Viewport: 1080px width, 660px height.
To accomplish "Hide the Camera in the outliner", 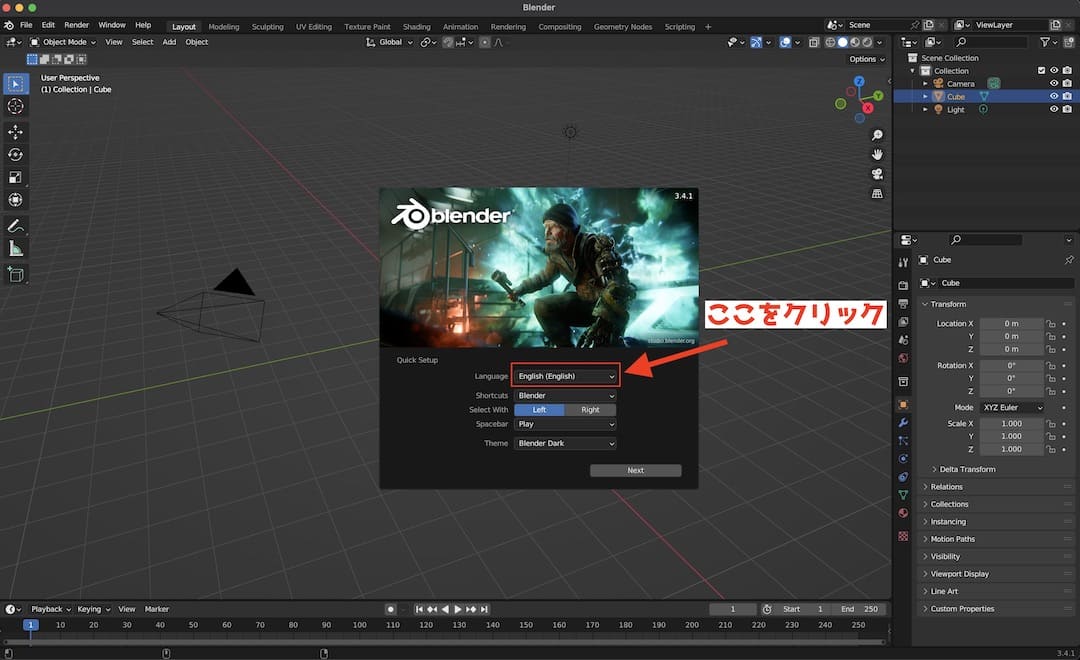I will [x=1054, y=83].
